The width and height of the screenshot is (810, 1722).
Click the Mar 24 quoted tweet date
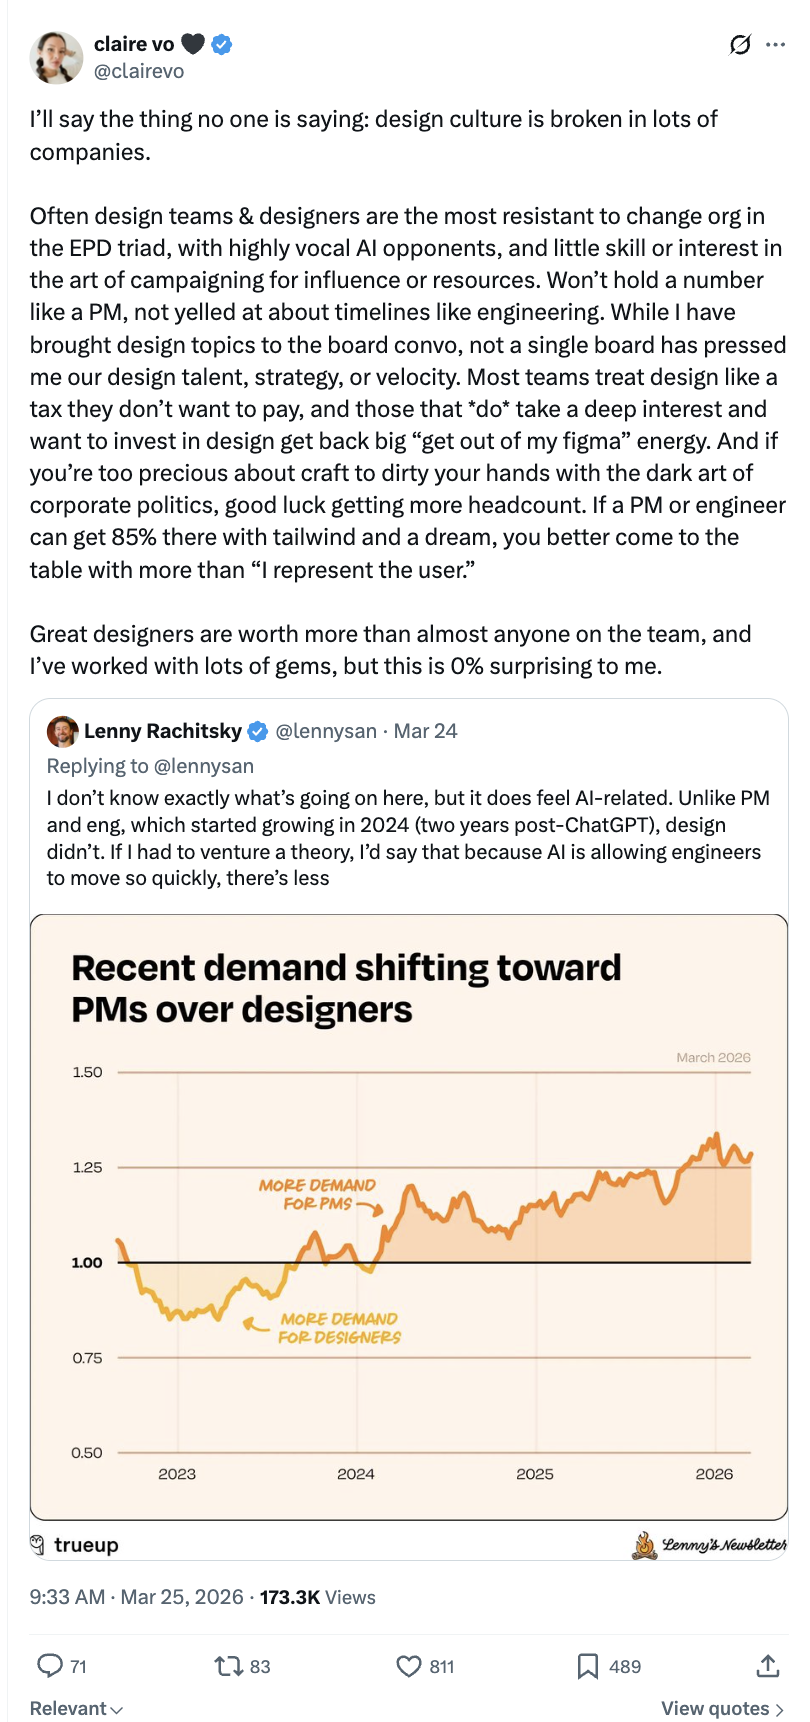point(425,731)
